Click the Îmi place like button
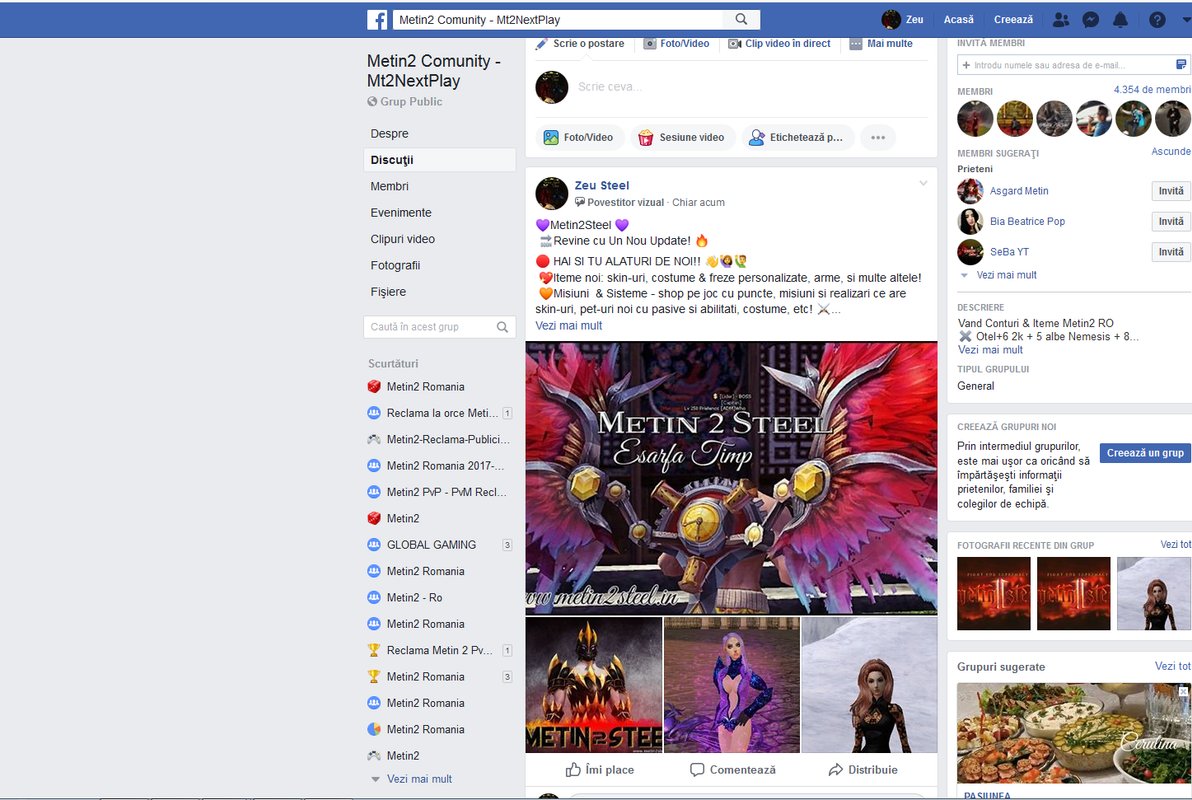1192x800 pixels. [x=600, y=770]
